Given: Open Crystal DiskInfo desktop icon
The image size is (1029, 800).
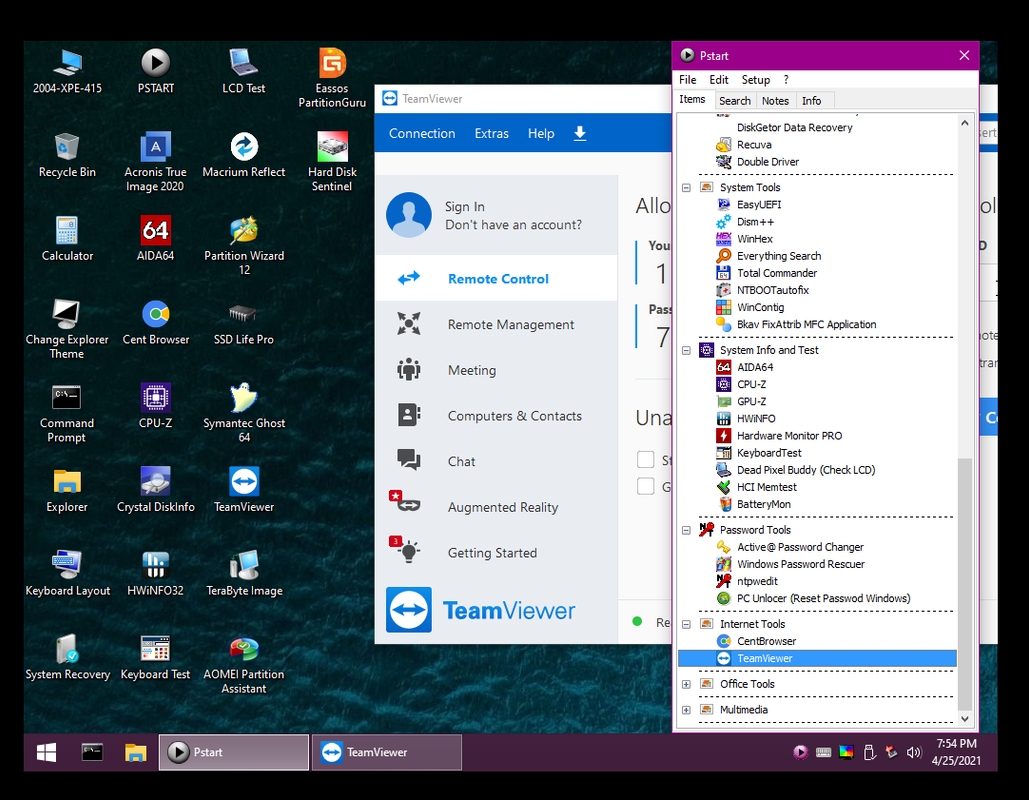Looking at the screenshot, I should (x=156, y=490).
